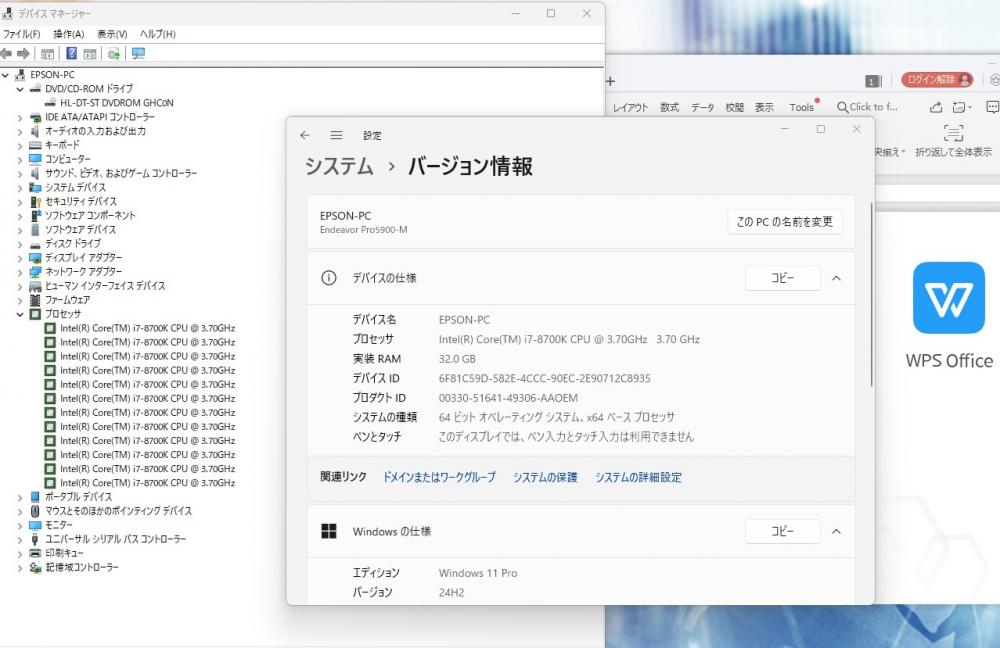
Task: Click the magnifier Click to find search in WPS
Action: [x=866, y=107]
